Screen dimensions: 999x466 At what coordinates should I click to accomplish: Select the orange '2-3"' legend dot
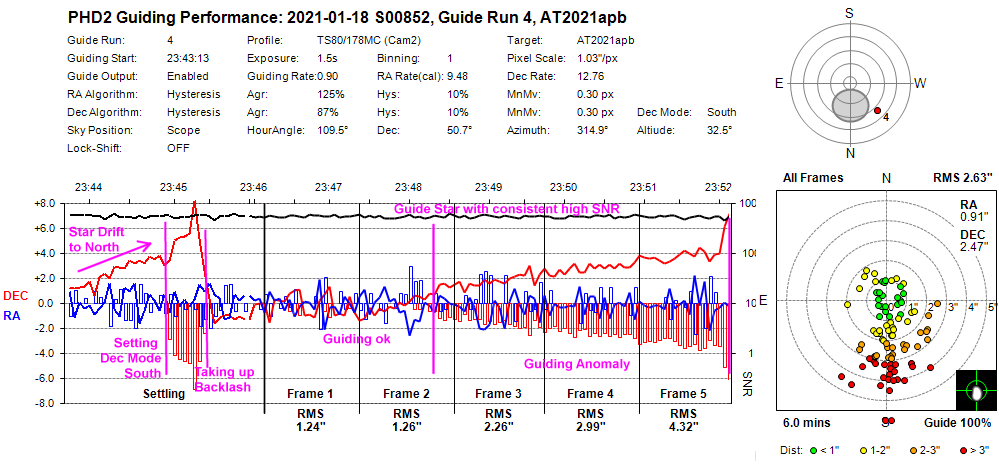pyautogui.click(x=912, y=450)
